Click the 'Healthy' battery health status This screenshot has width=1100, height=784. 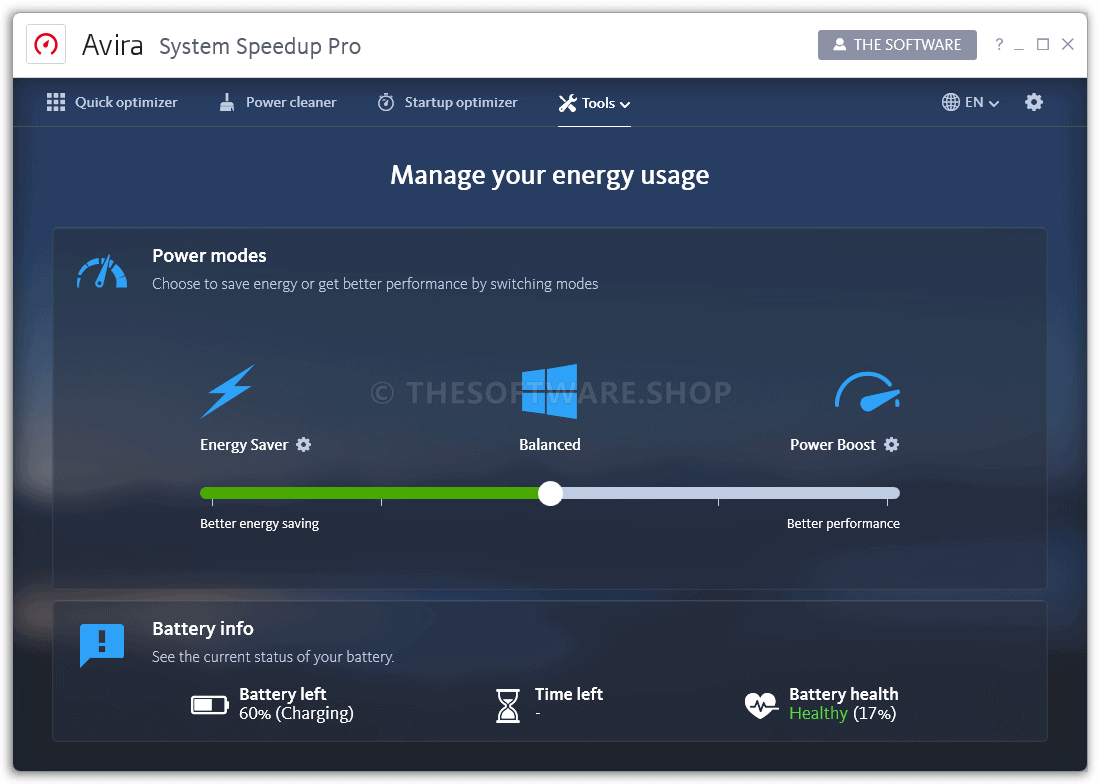point(818,713)
